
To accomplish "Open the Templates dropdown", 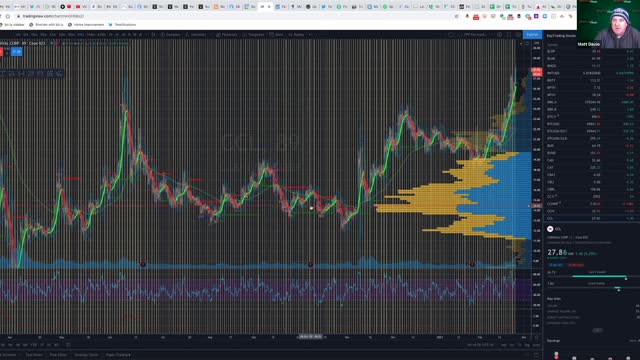I will [x=254, y=35].
